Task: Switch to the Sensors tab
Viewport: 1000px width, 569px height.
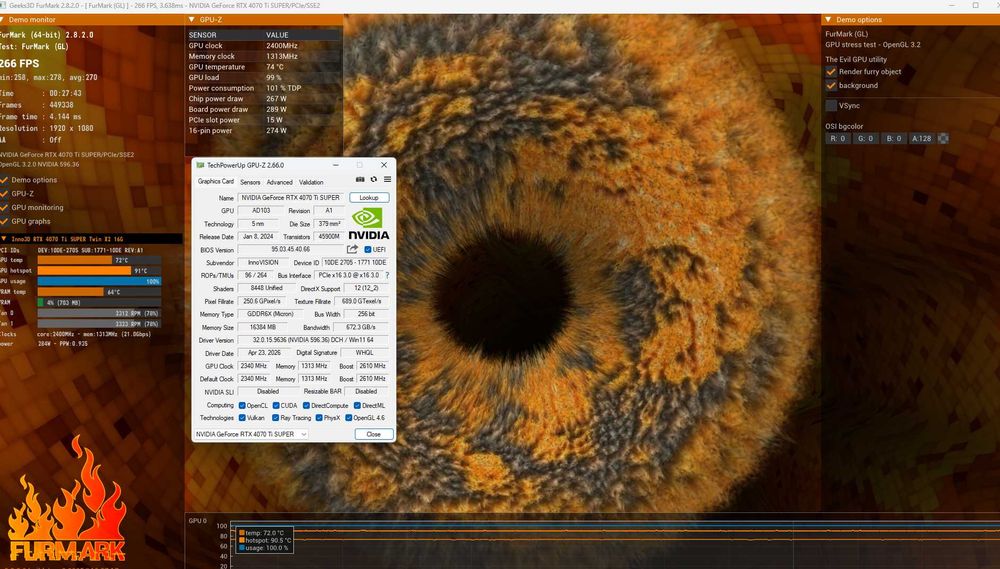Action: tap(250, 182)
